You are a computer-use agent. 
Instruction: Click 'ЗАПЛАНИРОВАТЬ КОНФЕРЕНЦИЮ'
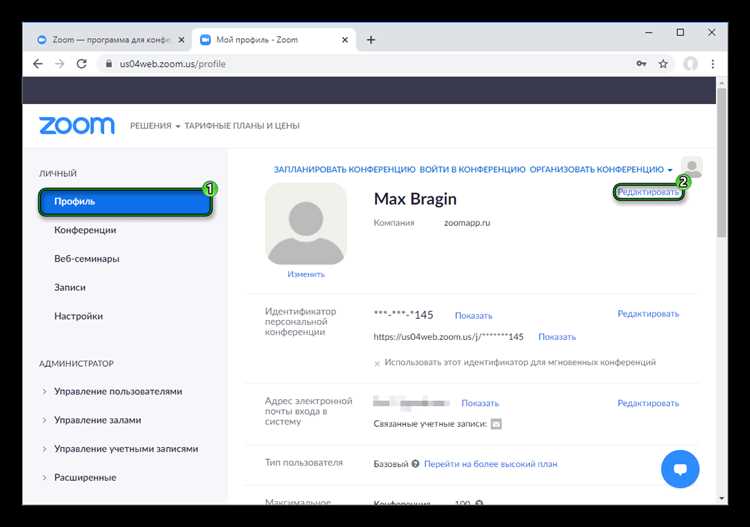coord(344,169)
